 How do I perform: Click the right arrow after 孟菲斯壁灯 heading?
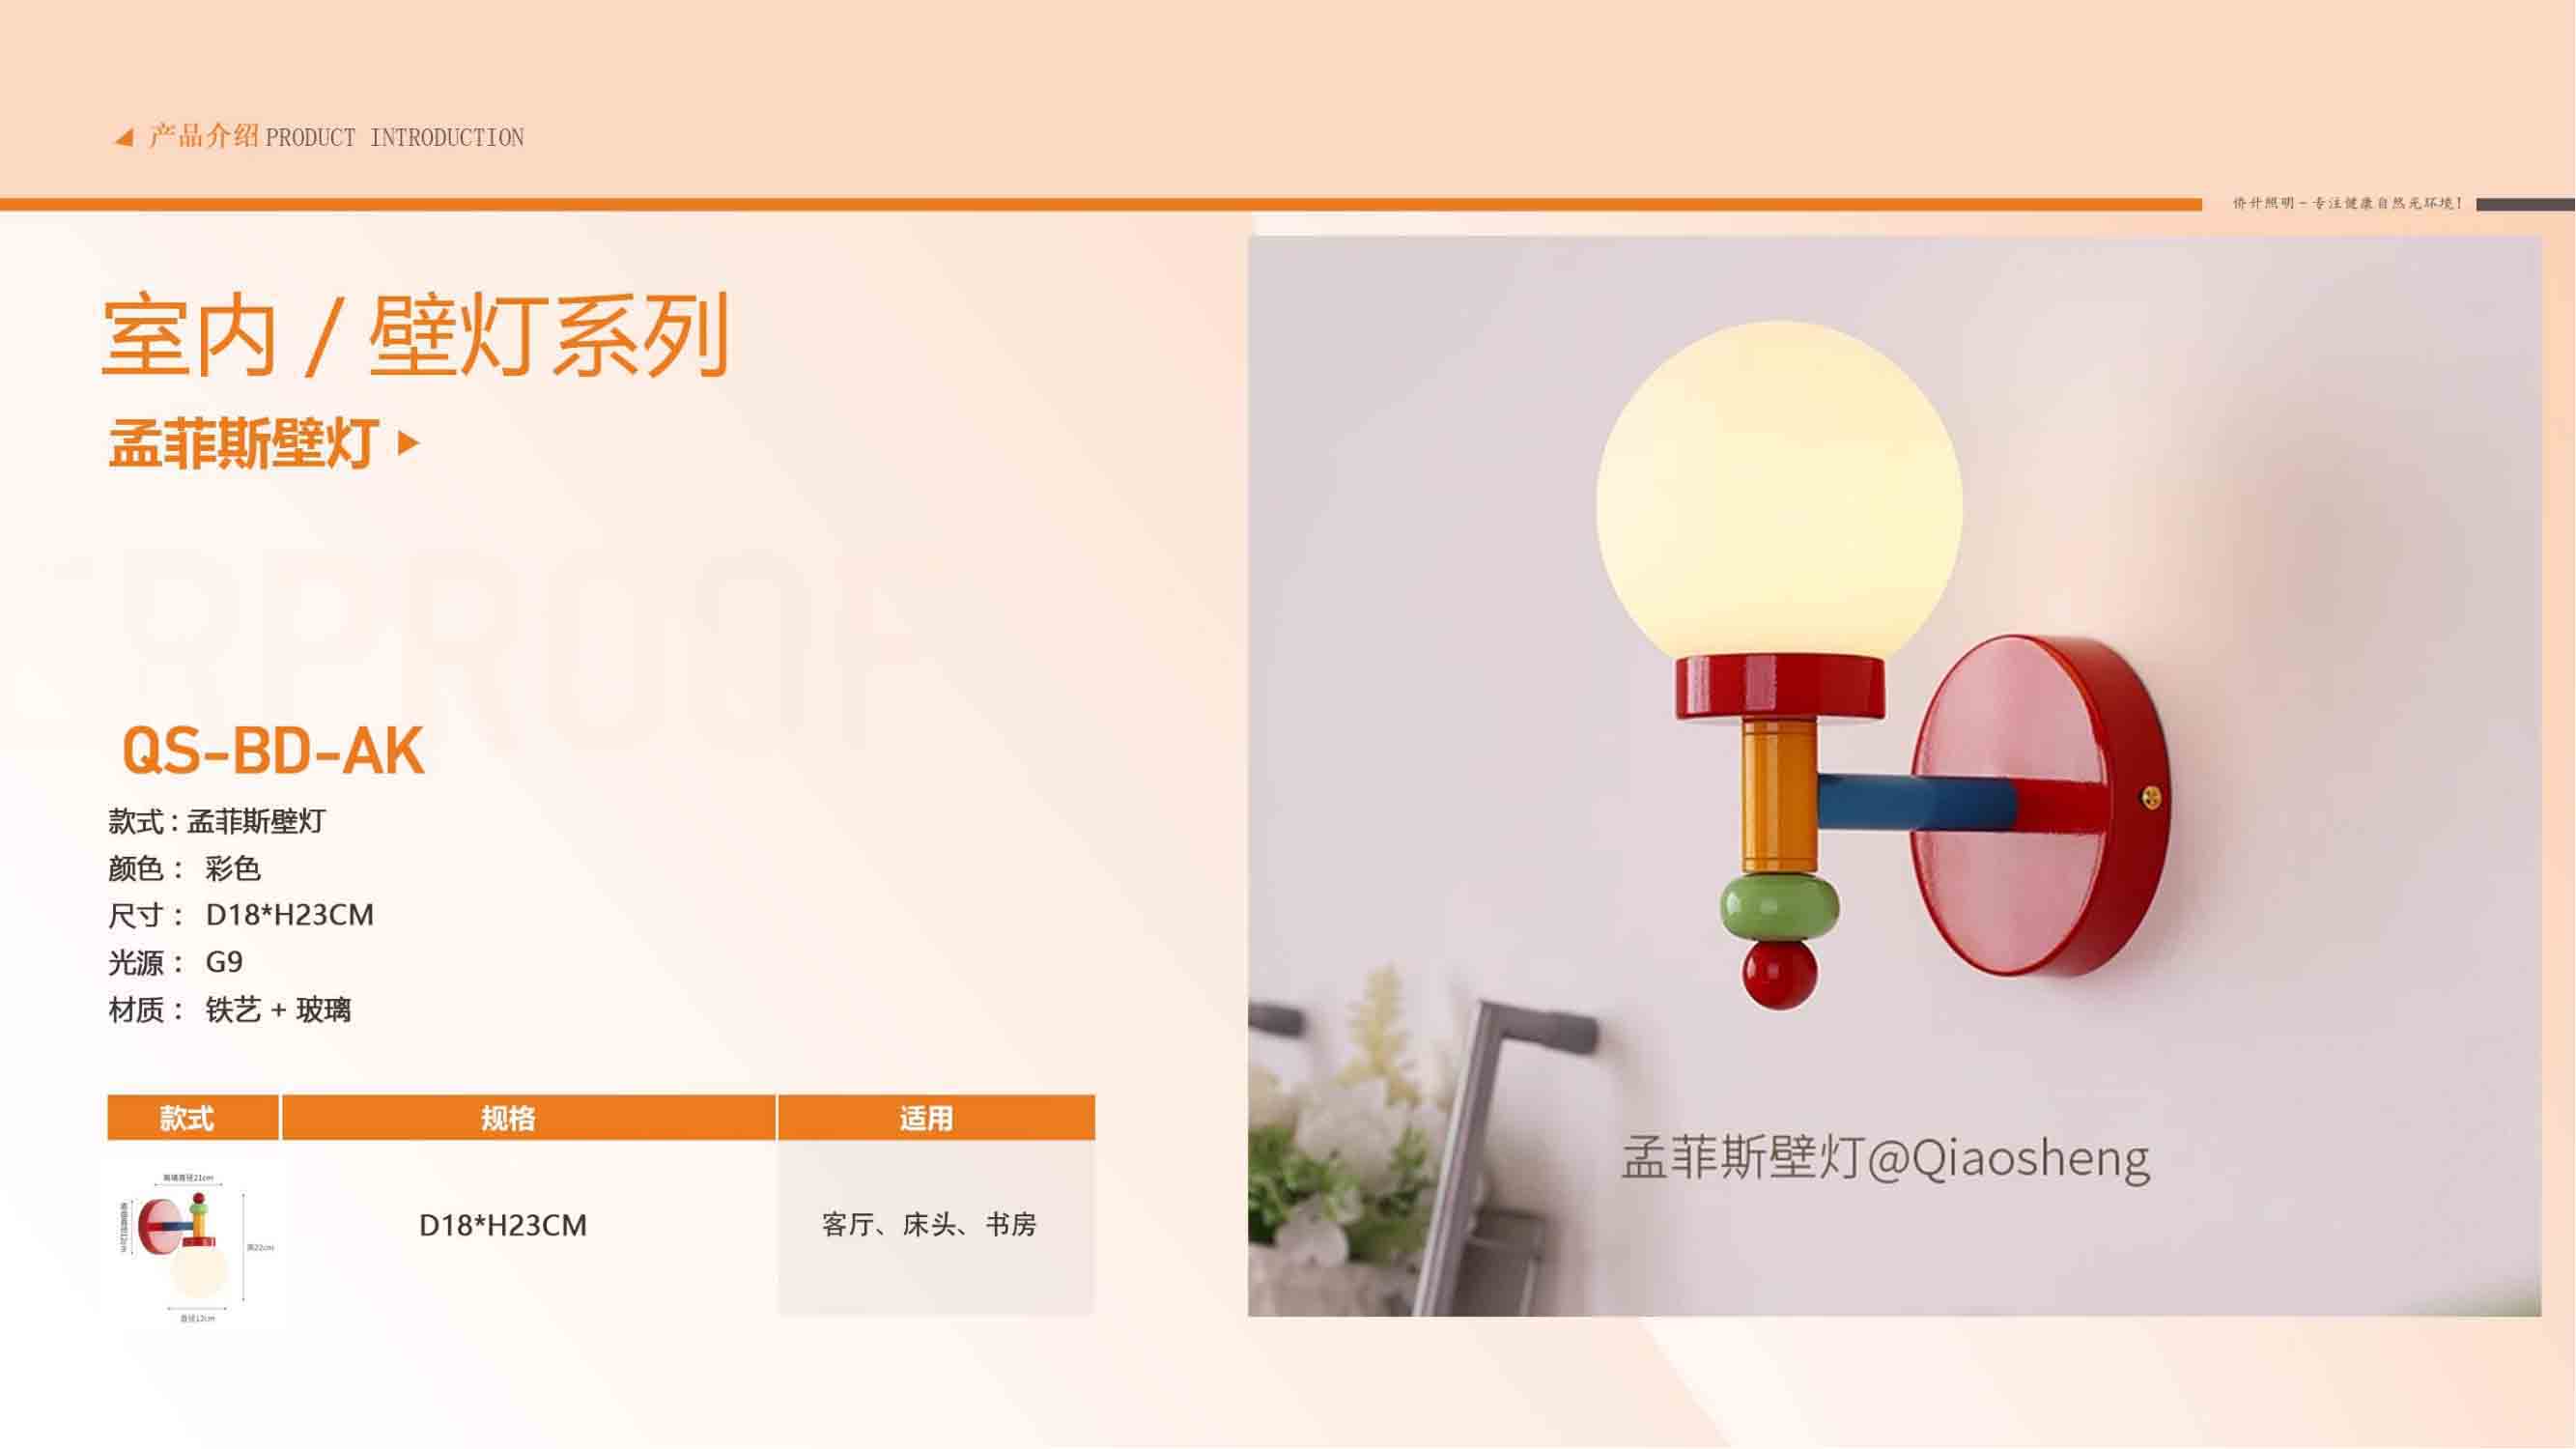408,443
